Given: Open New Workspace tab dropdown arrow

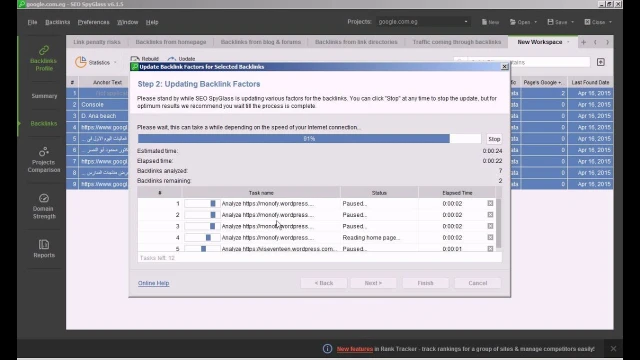Looking at the screenshot, I should [x=568, y=42].
